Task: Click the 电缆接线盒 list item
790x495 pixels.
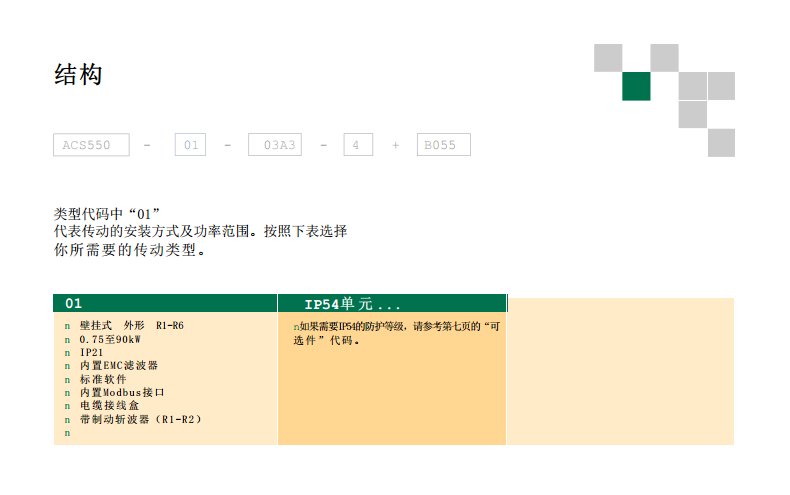Action: pos(110,406)
